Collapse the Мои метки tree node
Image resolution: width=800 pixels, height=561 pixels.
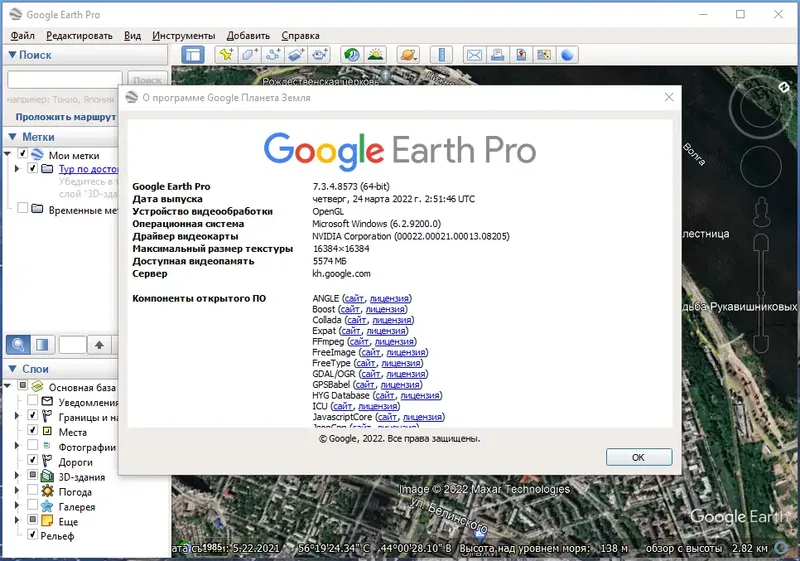8,154
